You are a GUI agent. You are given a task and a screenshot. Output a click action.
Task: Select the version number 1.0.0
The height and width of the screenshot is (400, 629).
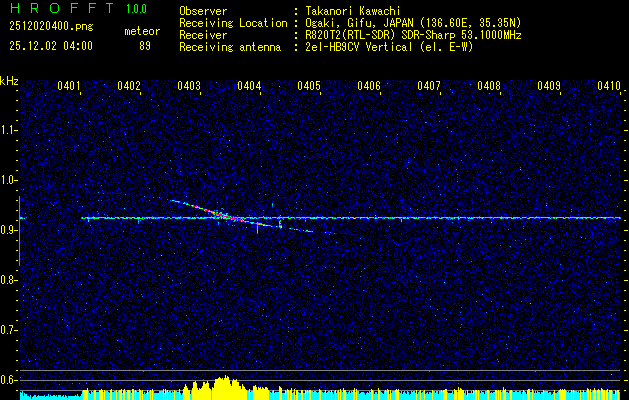coord(136,8)
